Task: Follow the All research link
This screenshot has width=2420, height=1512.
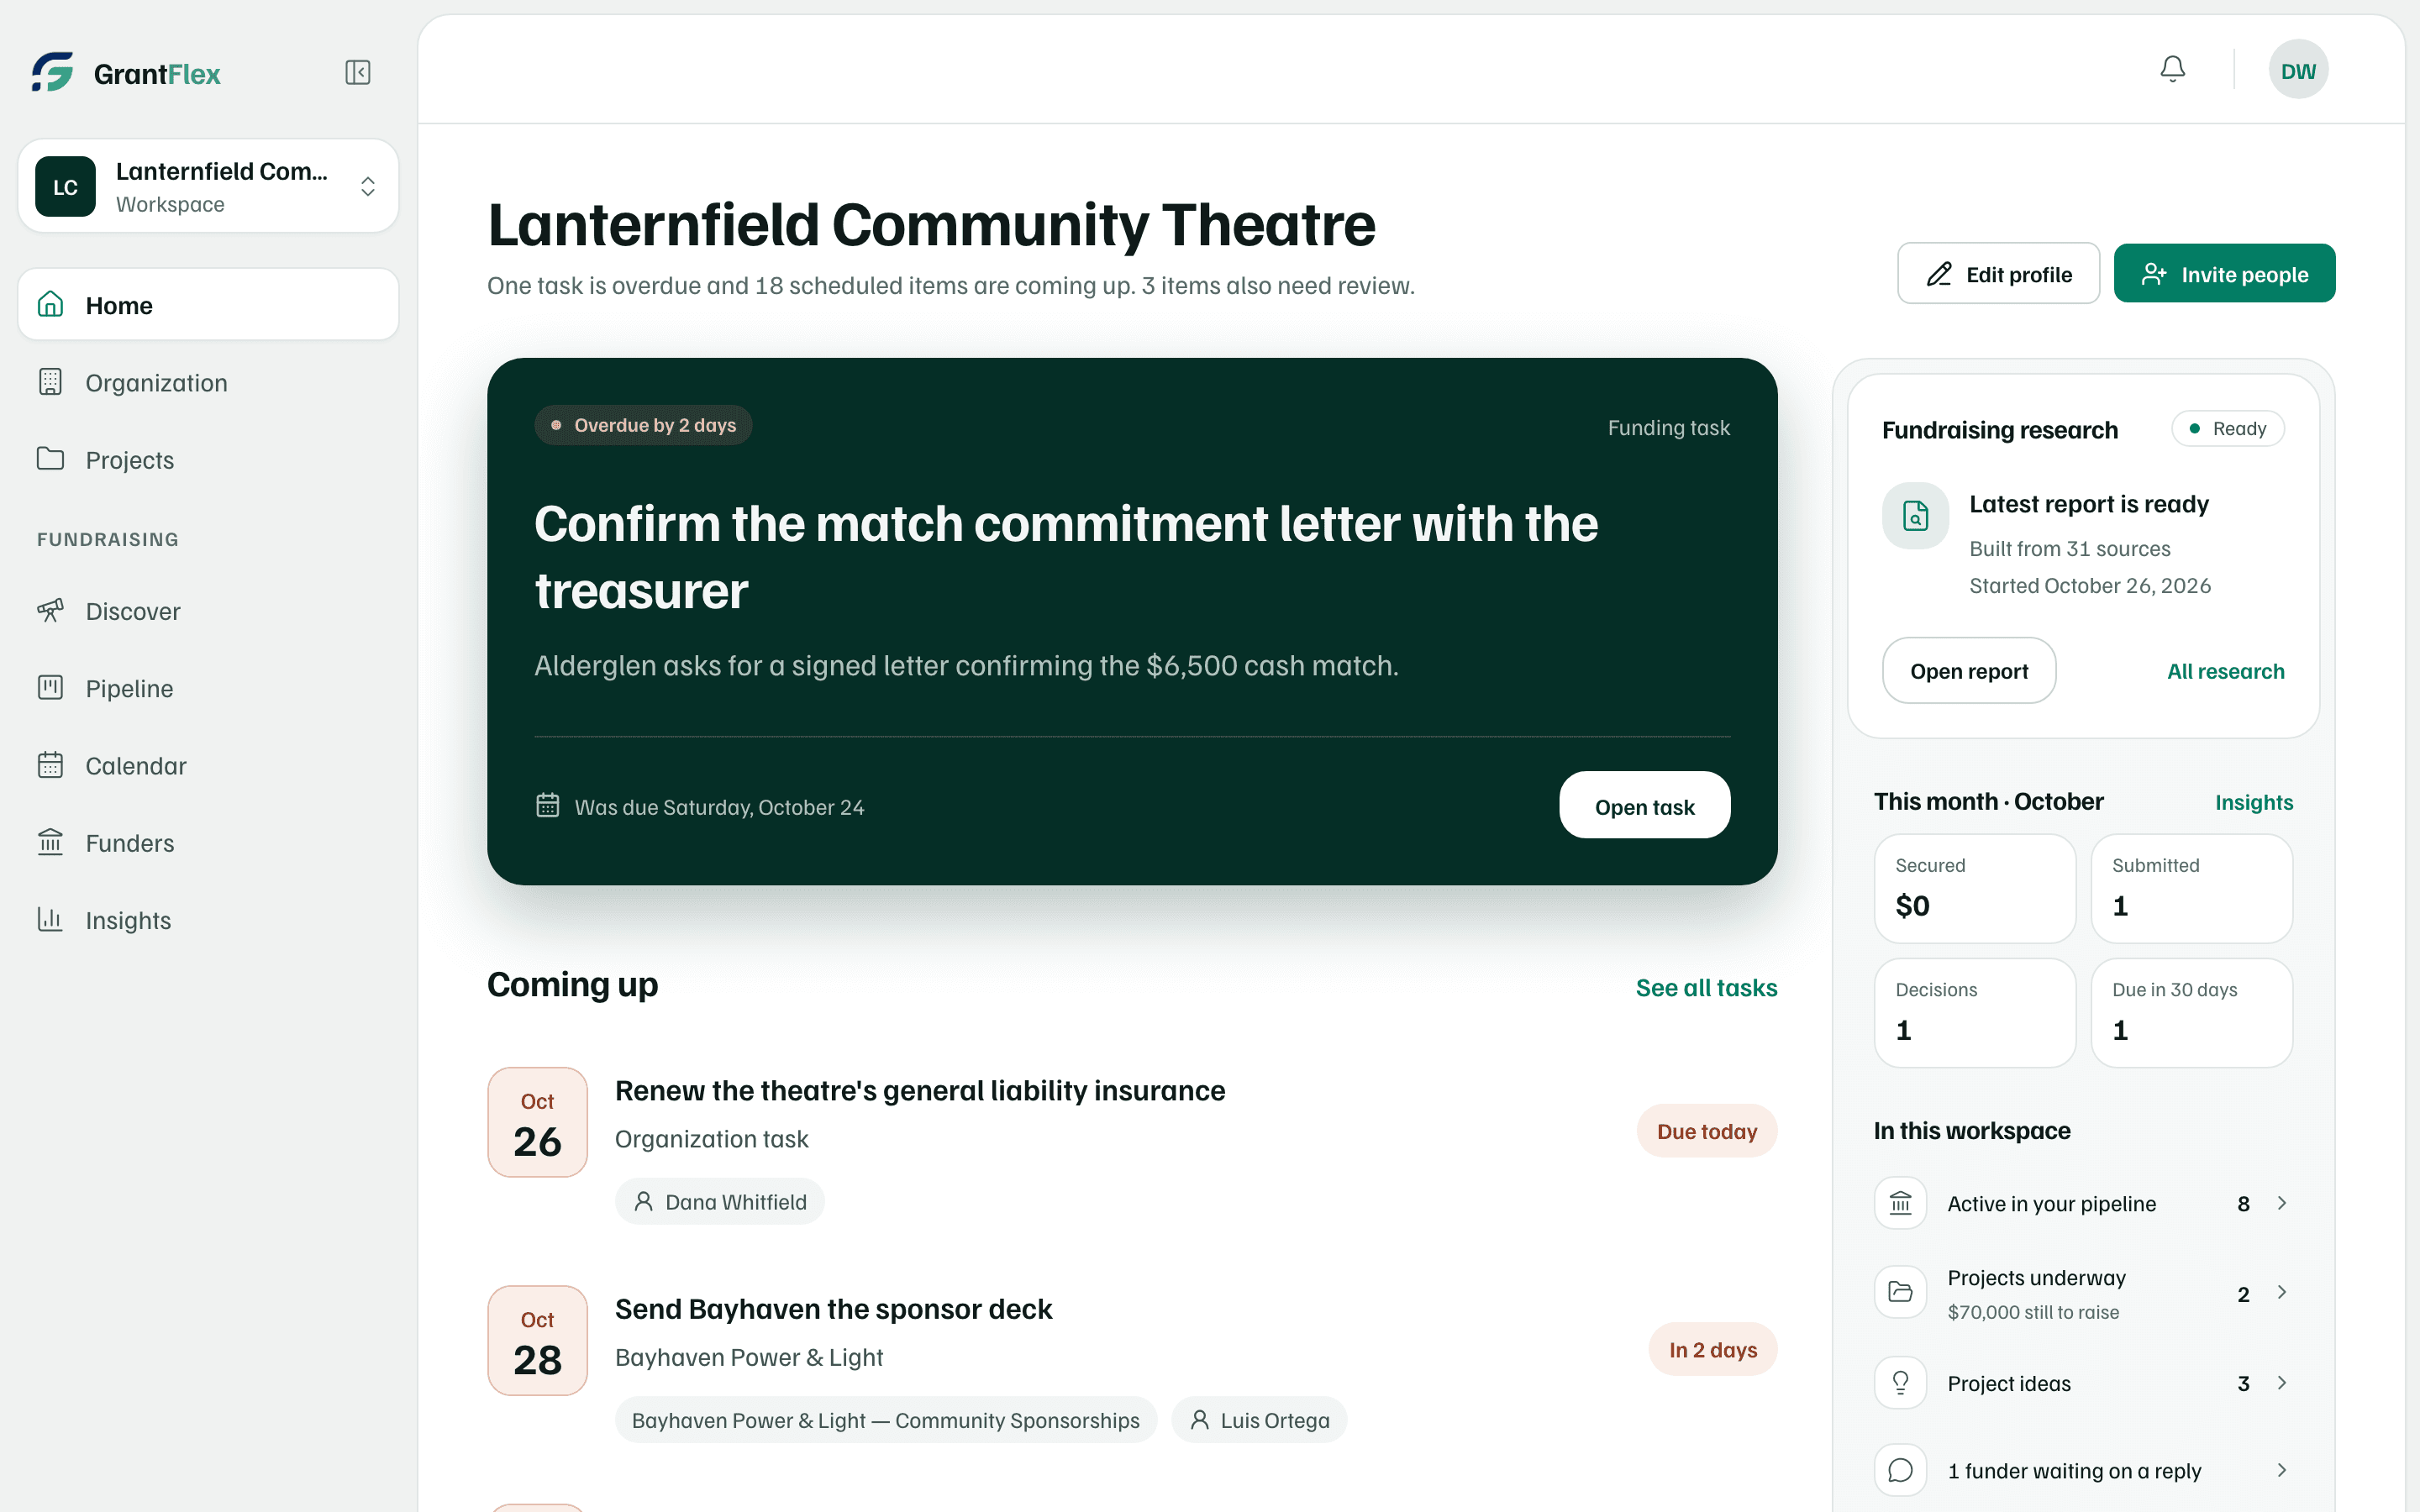Action: (2225, 671)
